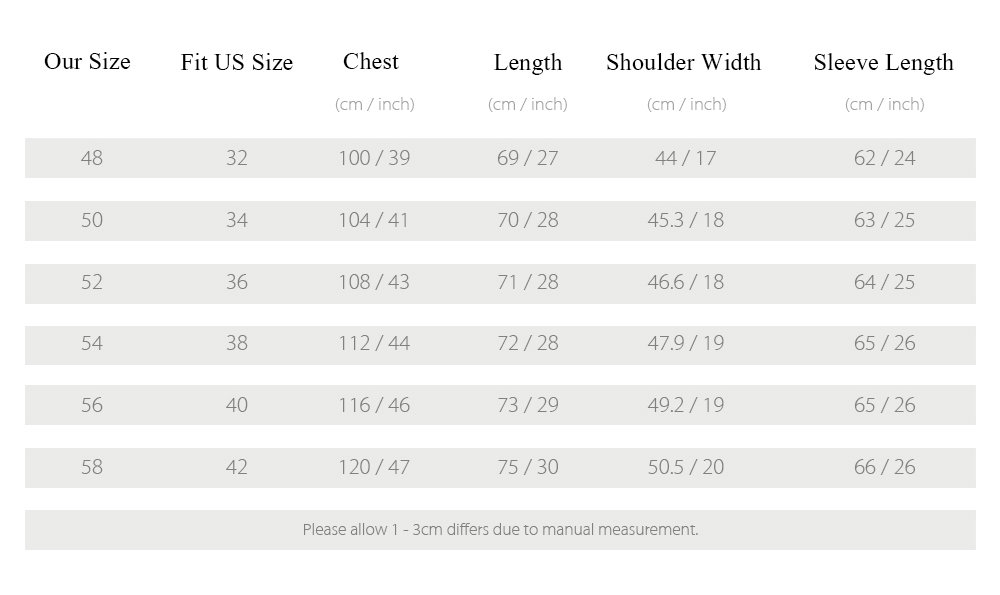1000x595 pixels.
Task: Click chest value 100 / 39
Action: (x=374, y=158)
